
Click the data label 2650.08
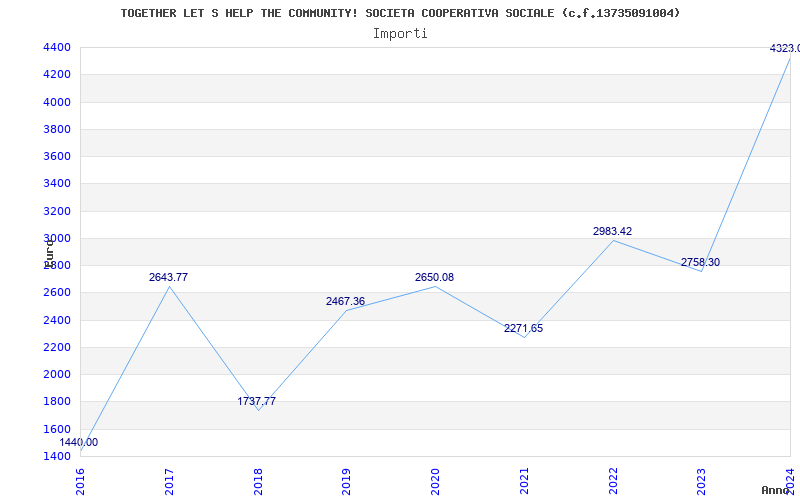(434, 277)
